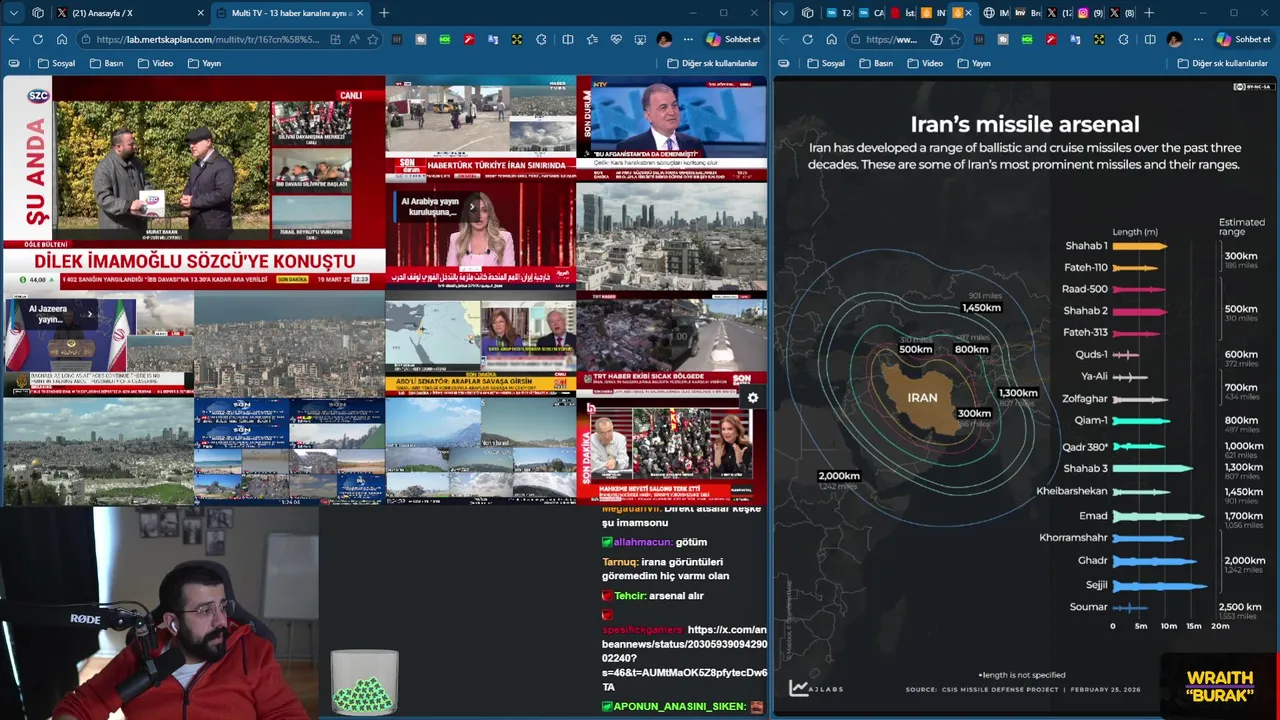
Task: Open browser essentials heart icon
Action: point(616,39)
